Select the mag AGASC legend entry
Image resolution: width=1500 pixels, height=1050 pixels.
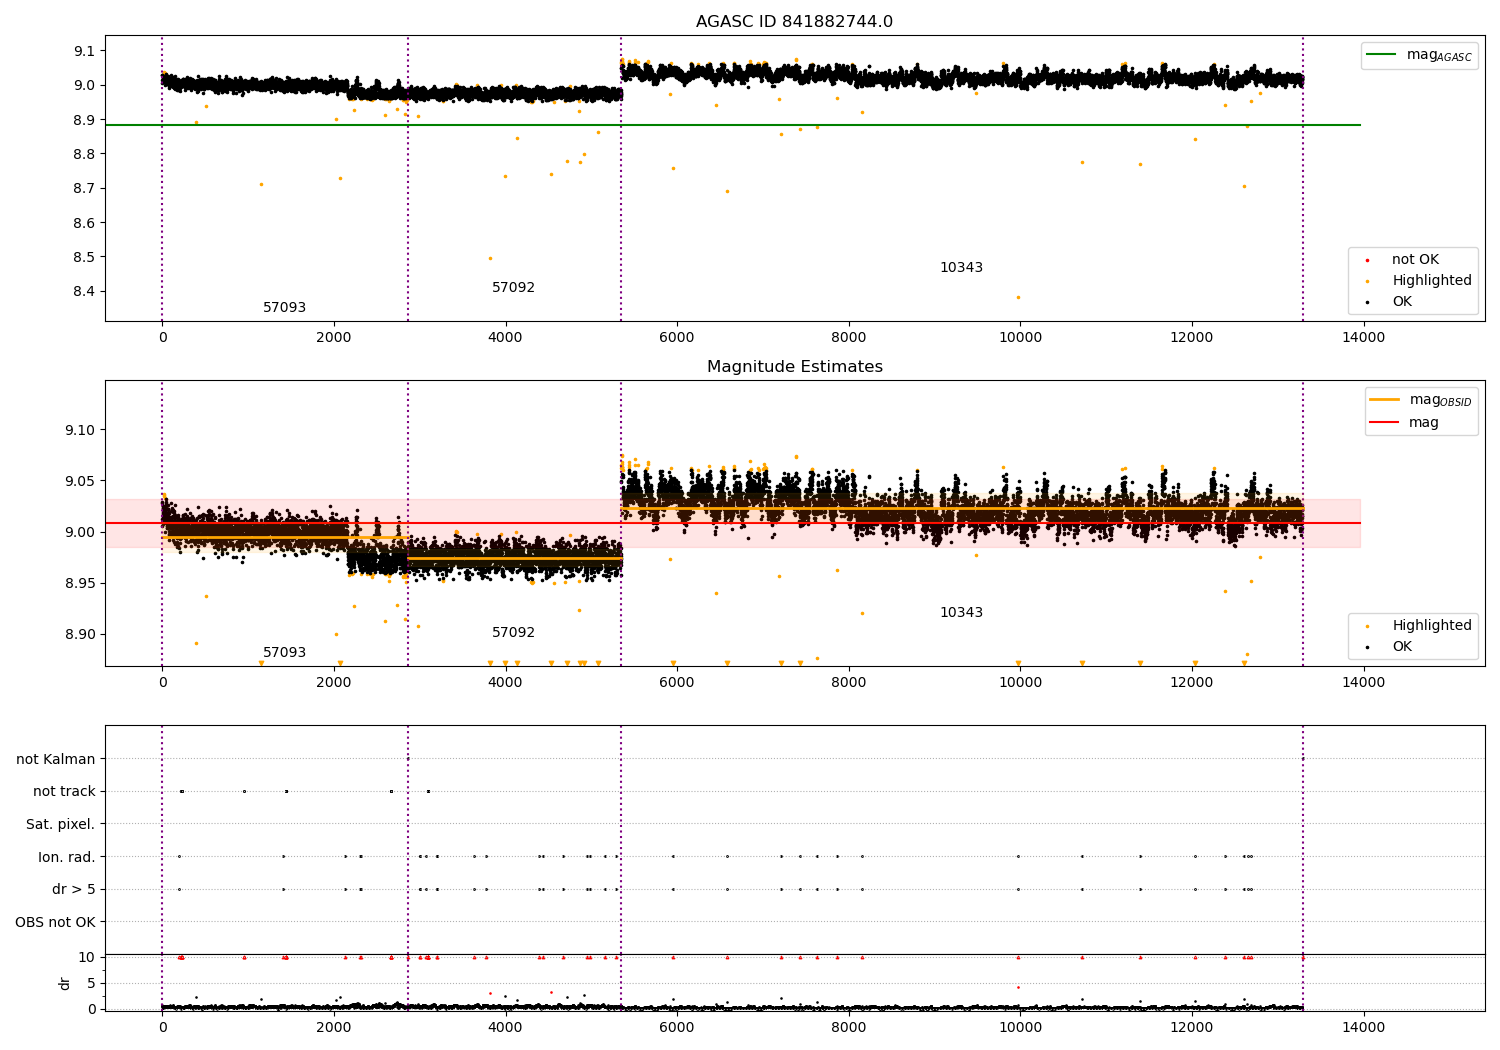(x=1419, y=55)
